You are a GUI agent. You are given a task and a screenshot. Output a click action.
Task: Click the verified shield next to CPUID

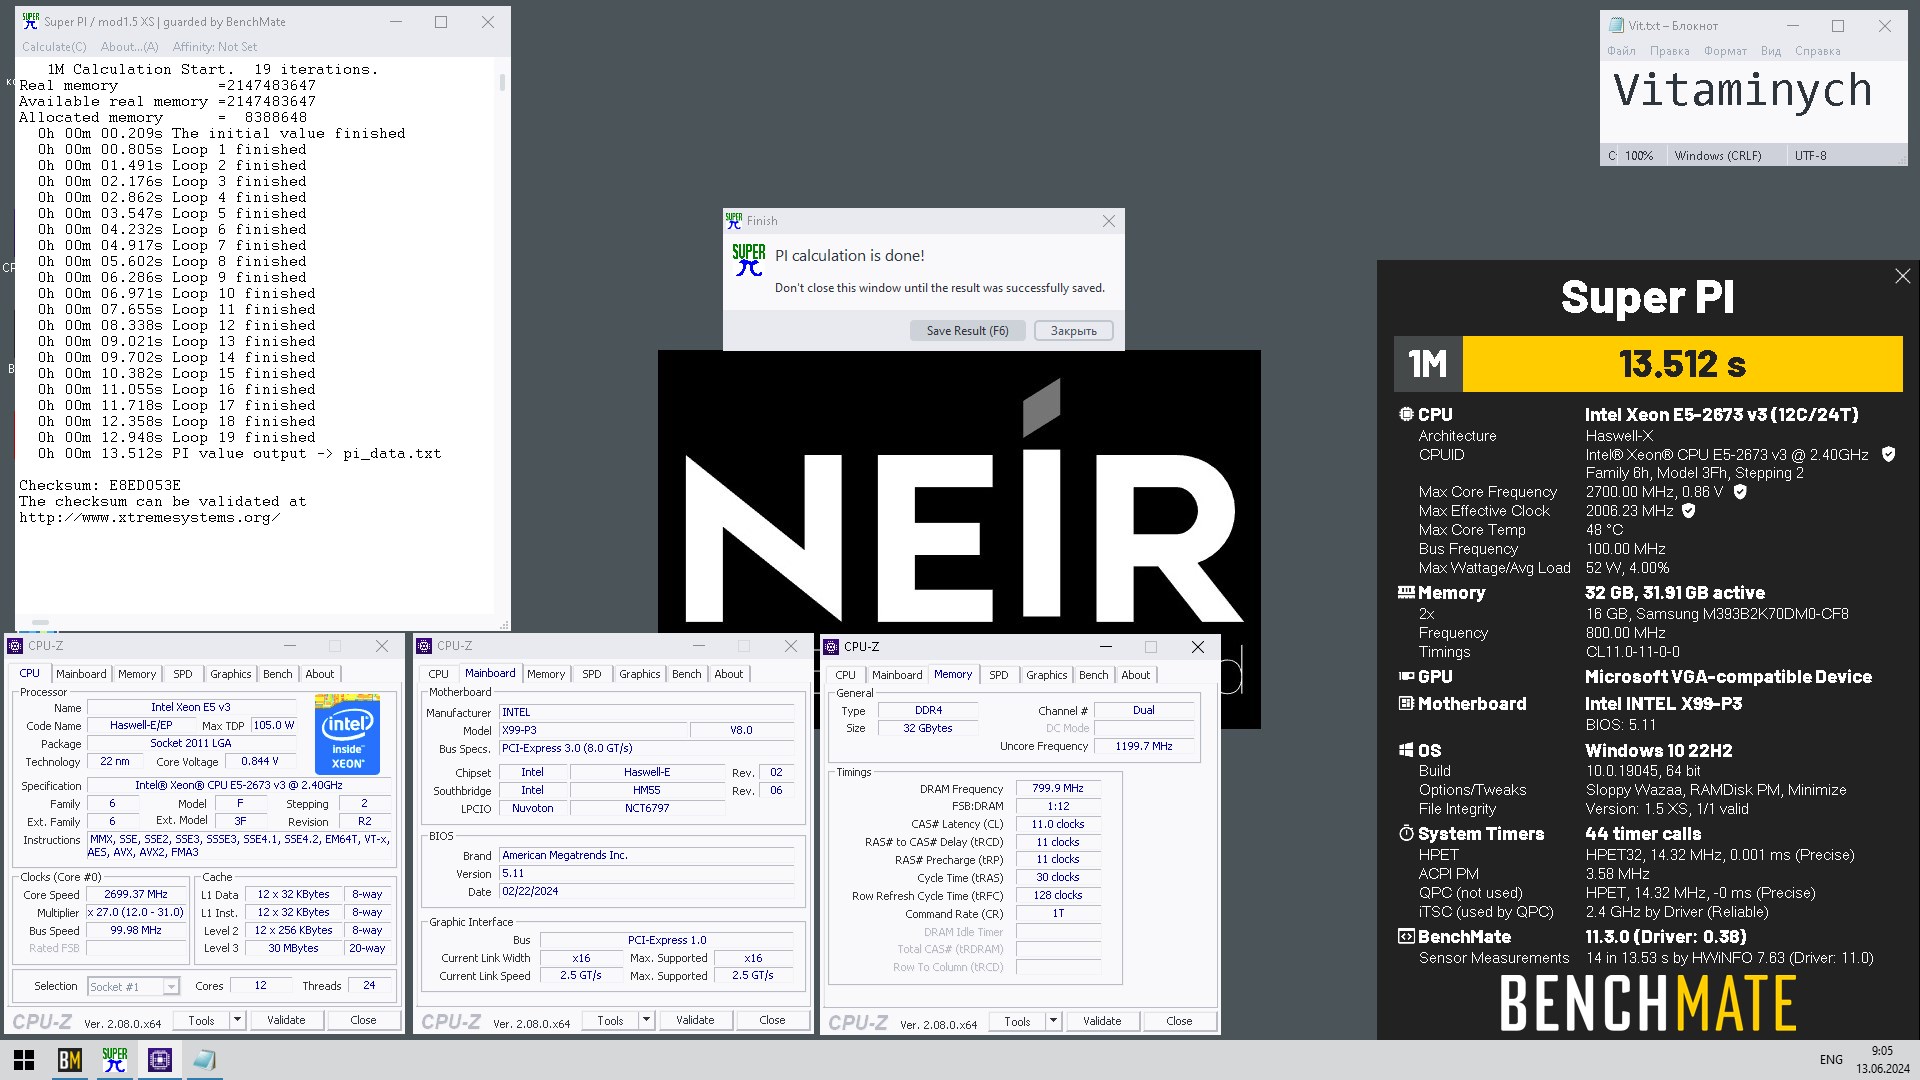point(1888,454)
